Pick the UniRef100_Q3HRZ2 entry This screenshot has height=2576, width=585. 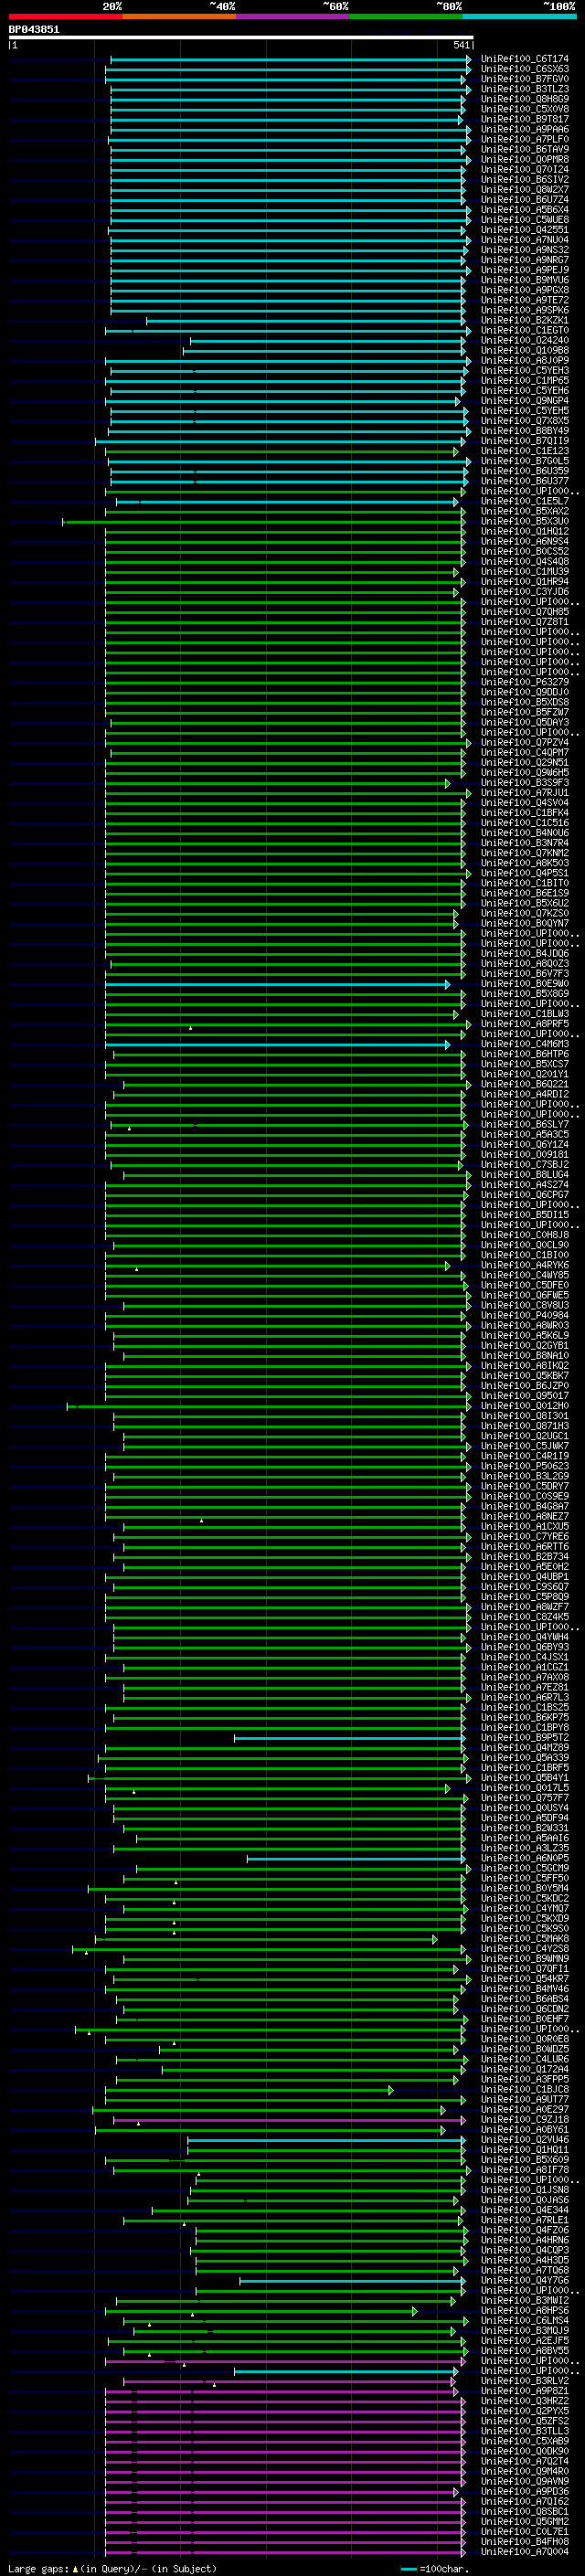pos(524,2401)
